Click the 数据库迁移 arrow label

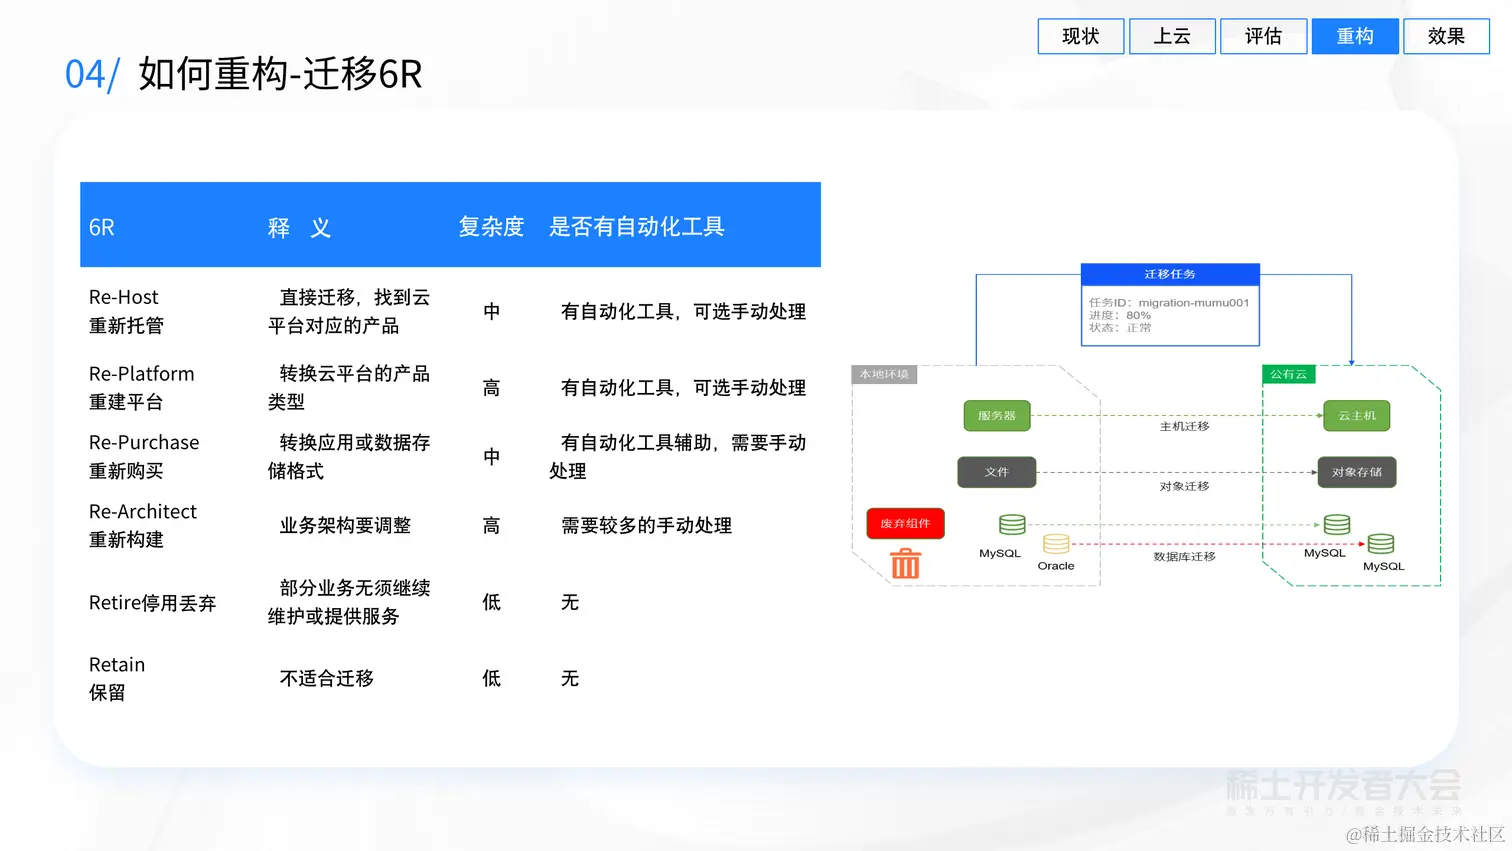[1184, 556]
